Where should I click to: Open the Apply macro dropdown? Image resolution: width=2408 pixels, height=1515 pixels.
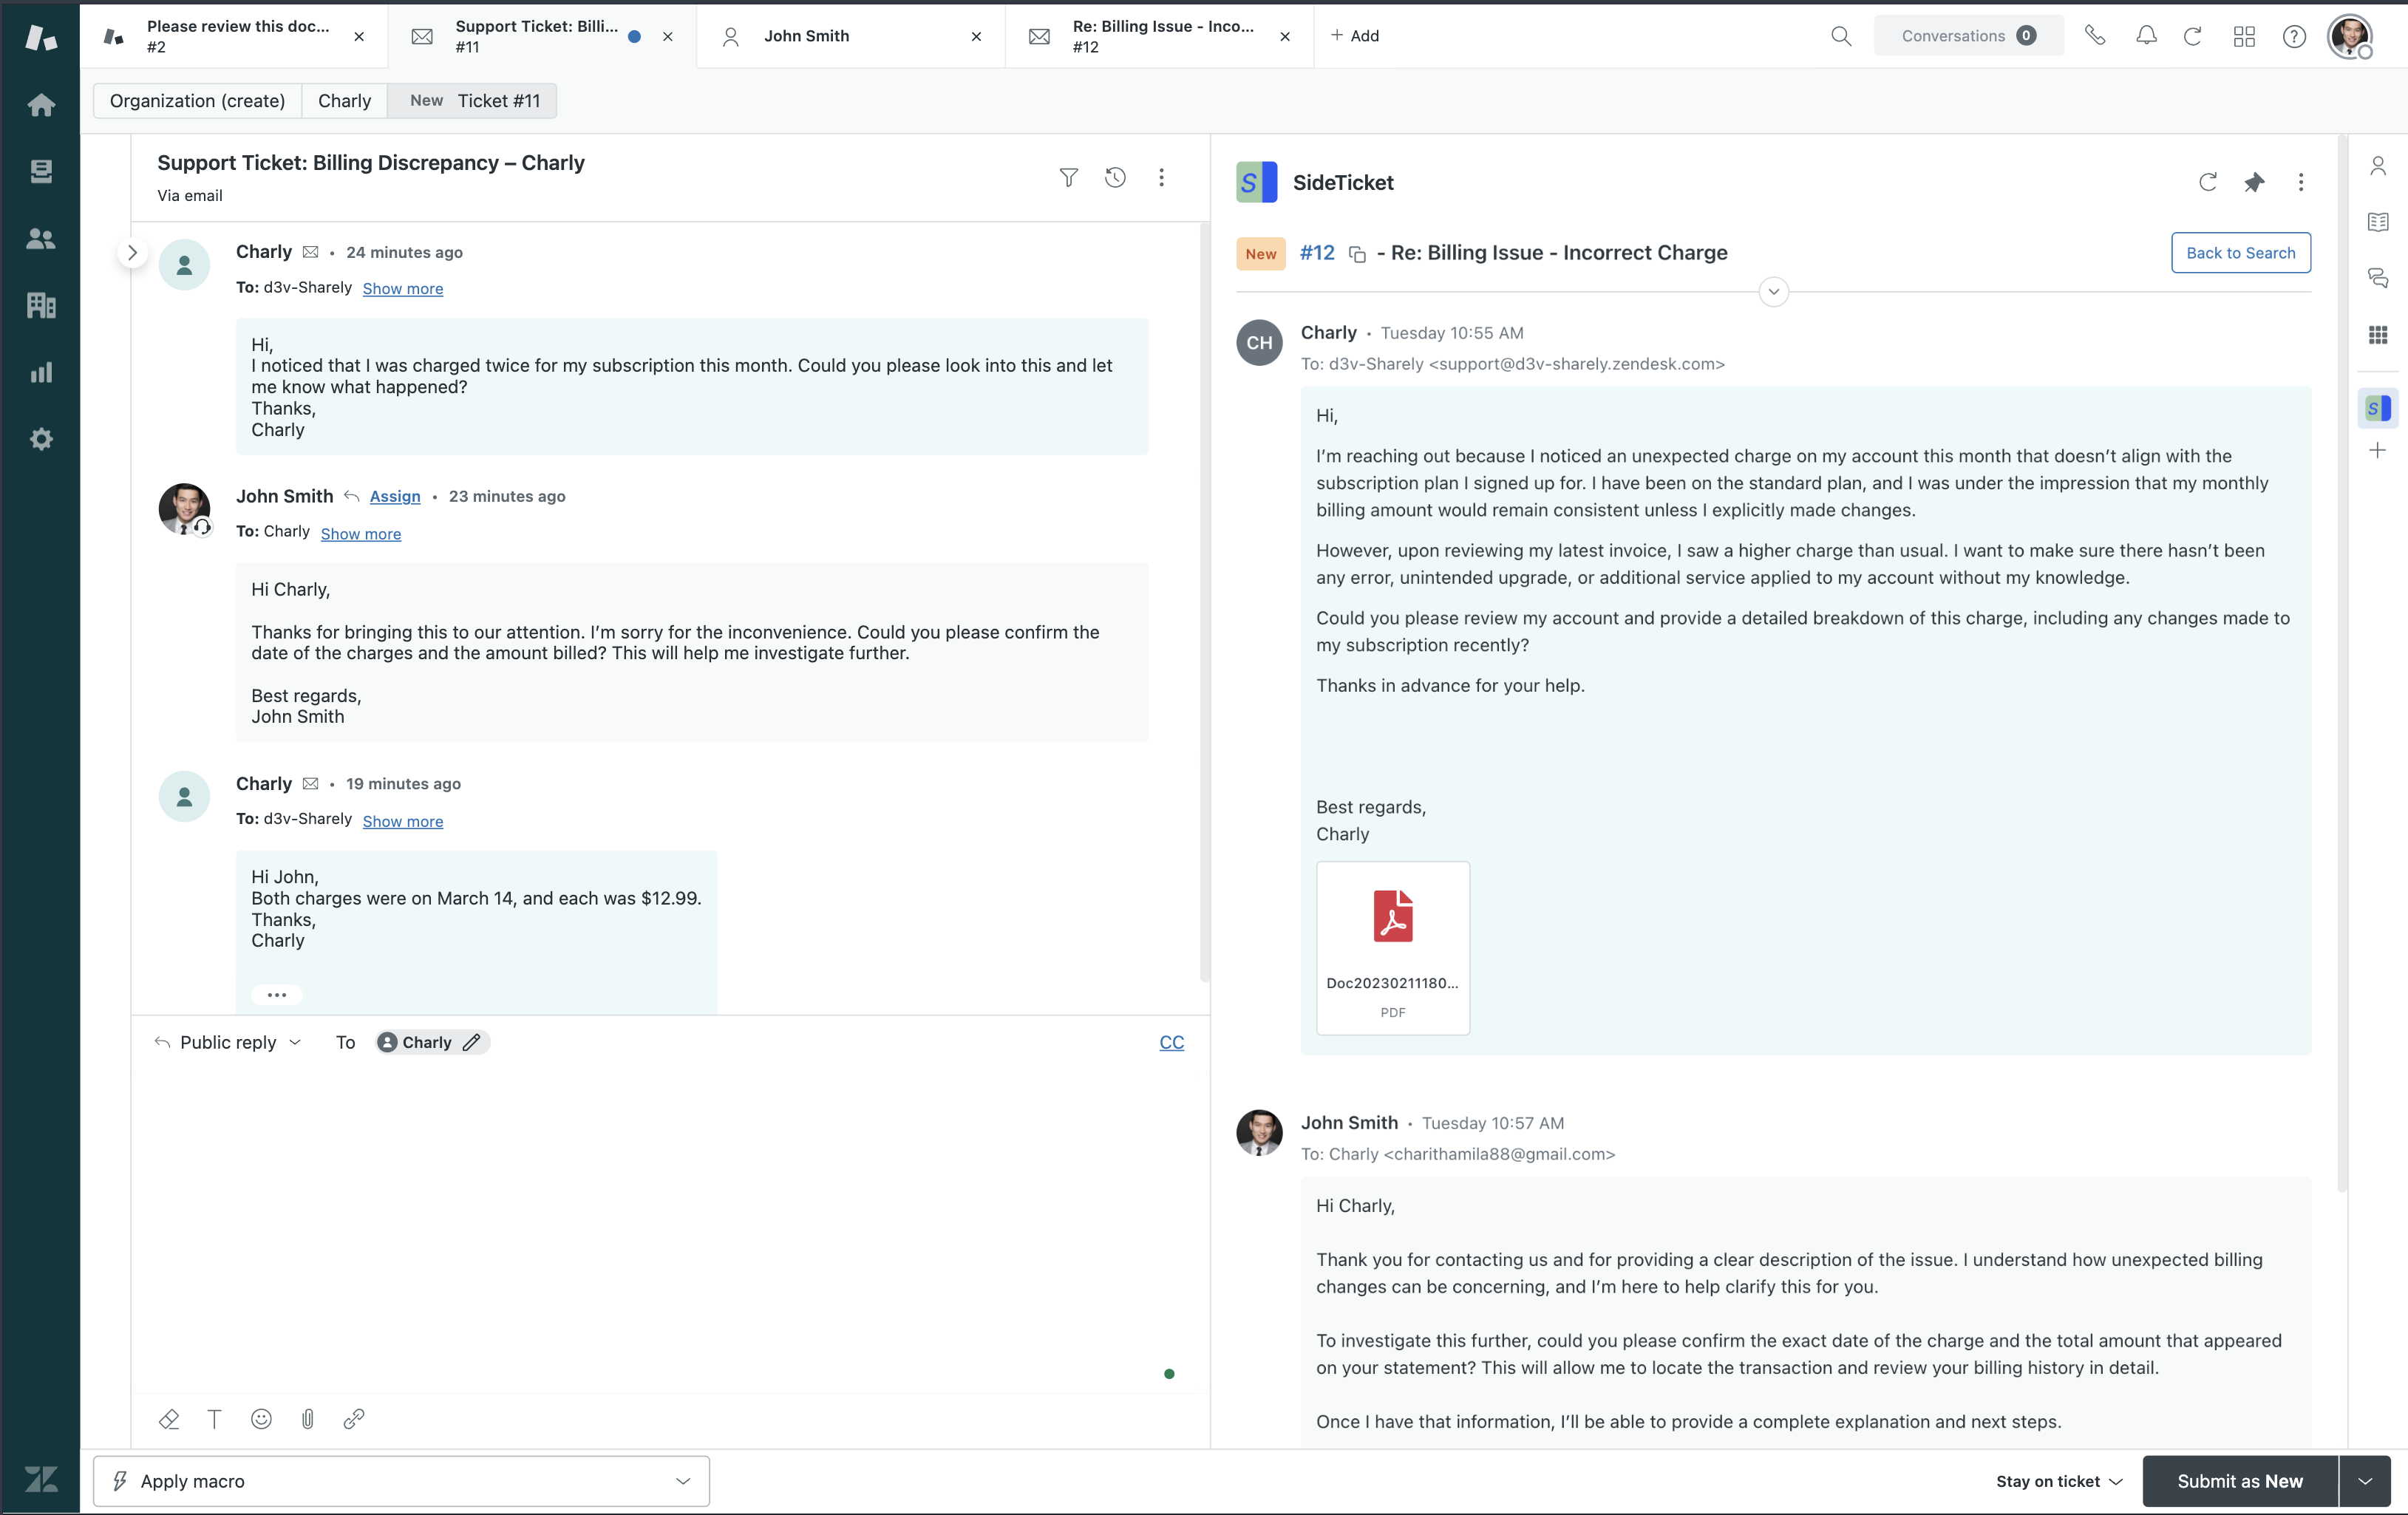[x=401, y=1481]
